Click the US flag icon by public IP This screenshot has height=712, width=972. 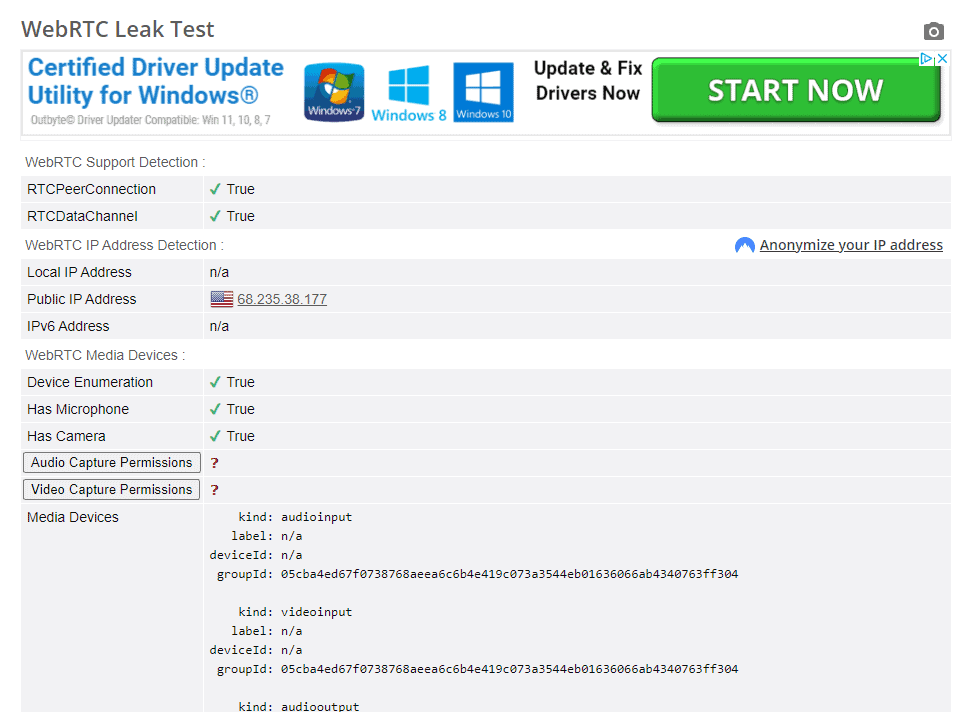pyautogui.click(x=221, y=299)
